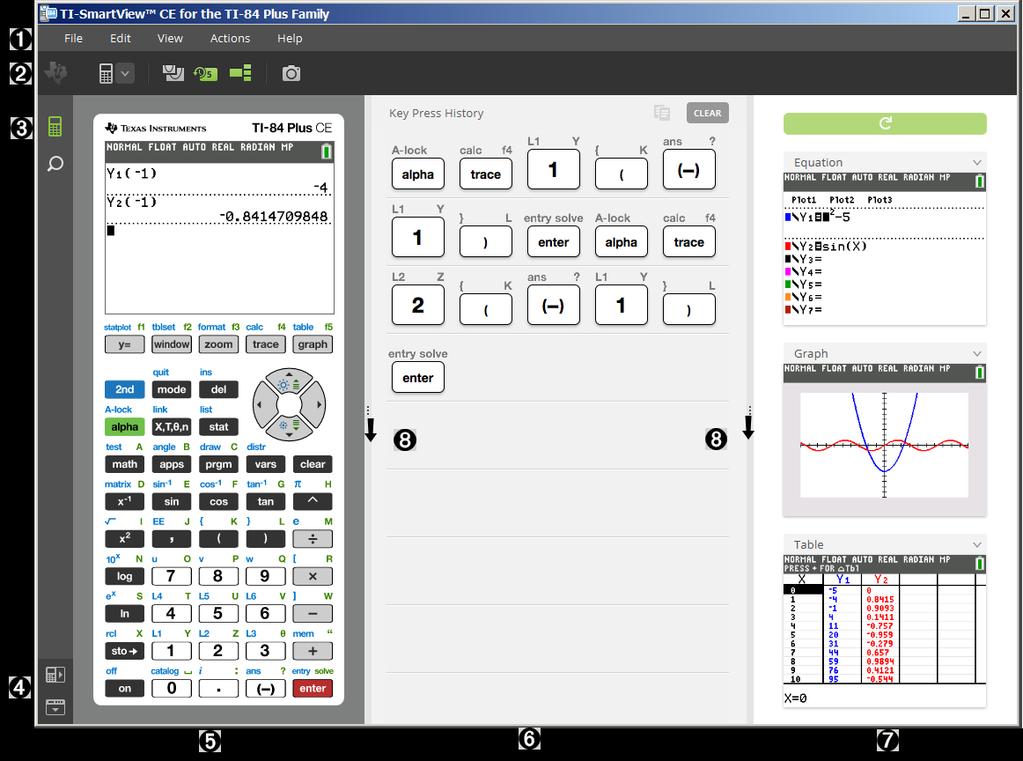The width and height of the screenshot is (1023, 761).
Task: Click the clear key on the calculator
Action: [313, 464]
